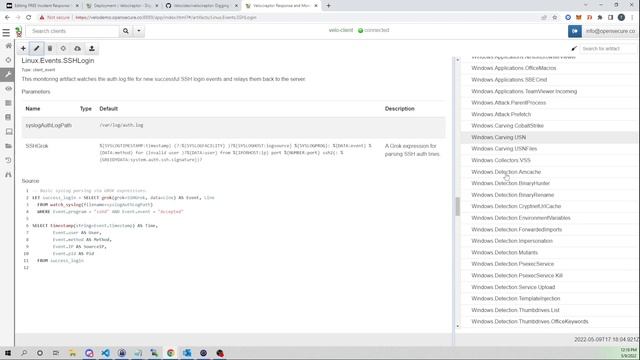Open the hamburger navigation menu
This screenshot has width=640, height=360.
click(6, 32)
